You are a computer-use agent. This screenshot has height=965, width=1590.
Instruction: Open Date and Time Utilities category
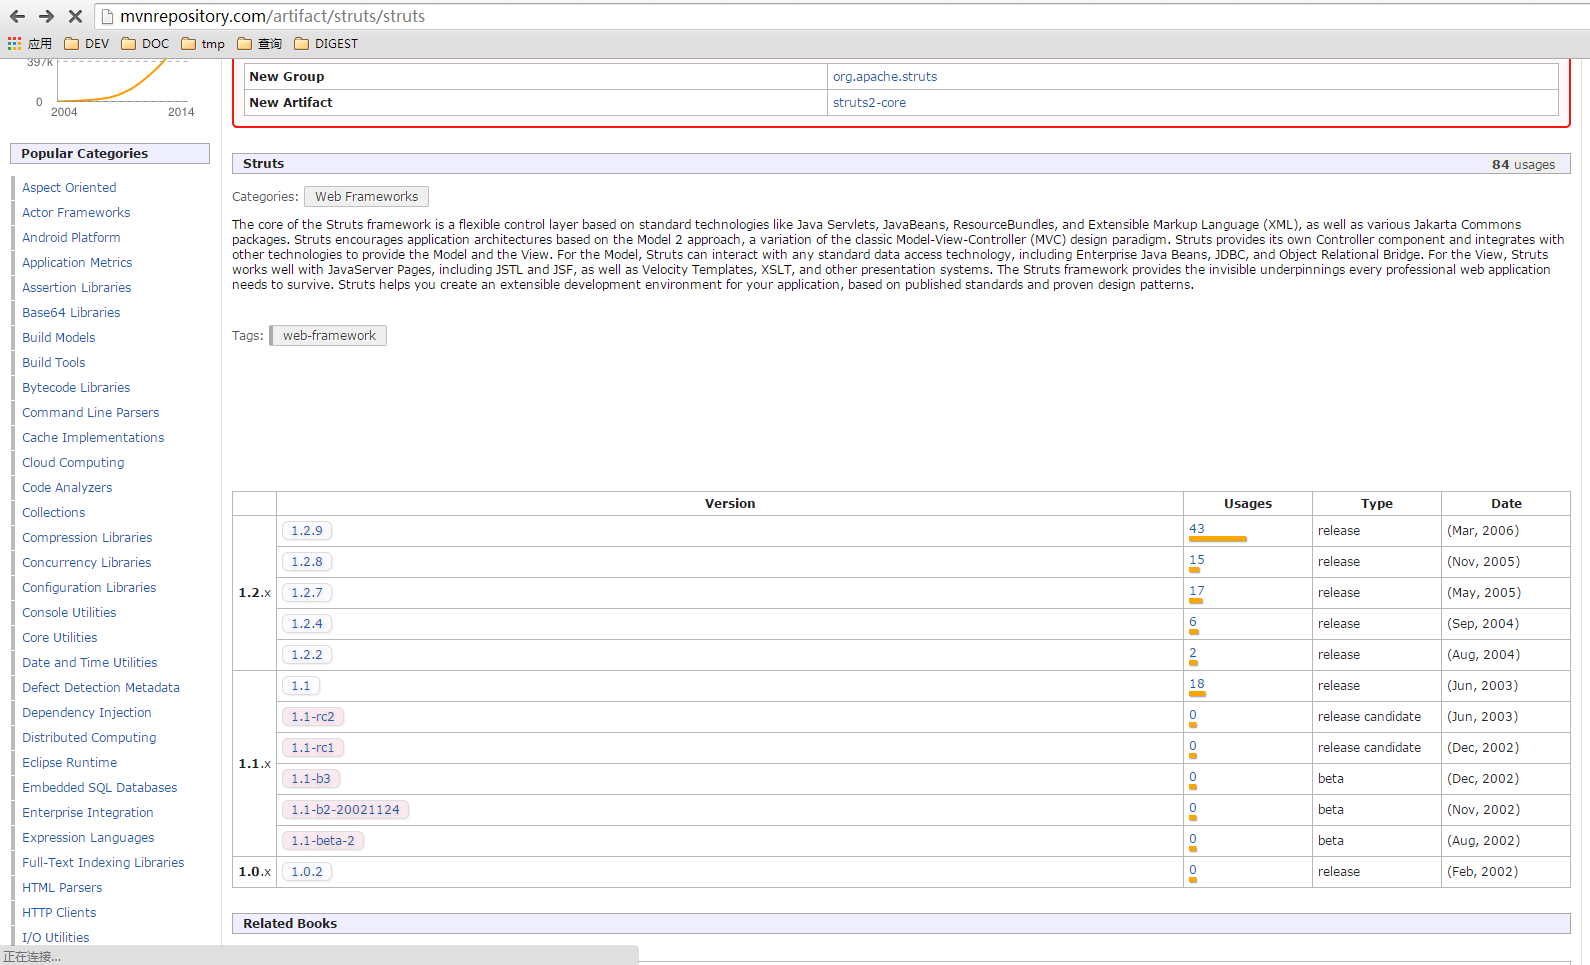coord(90,663)
